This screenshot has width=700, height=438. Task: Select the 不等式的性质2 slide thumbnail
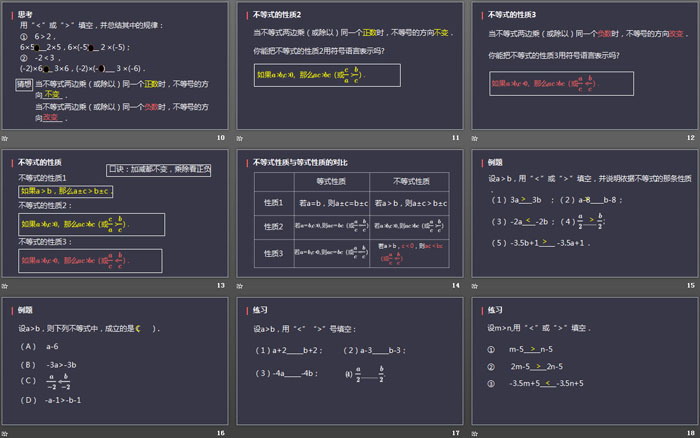point(350,65)
